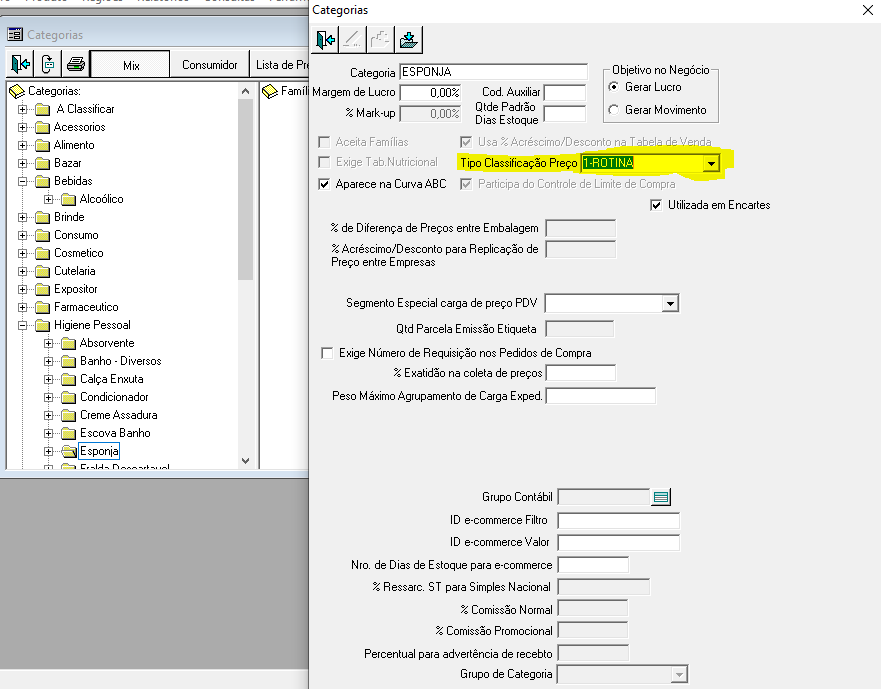Screen dimensions: 881x689
Task: Switch to the Lista de Pre tab
Action: coord(280,65)
